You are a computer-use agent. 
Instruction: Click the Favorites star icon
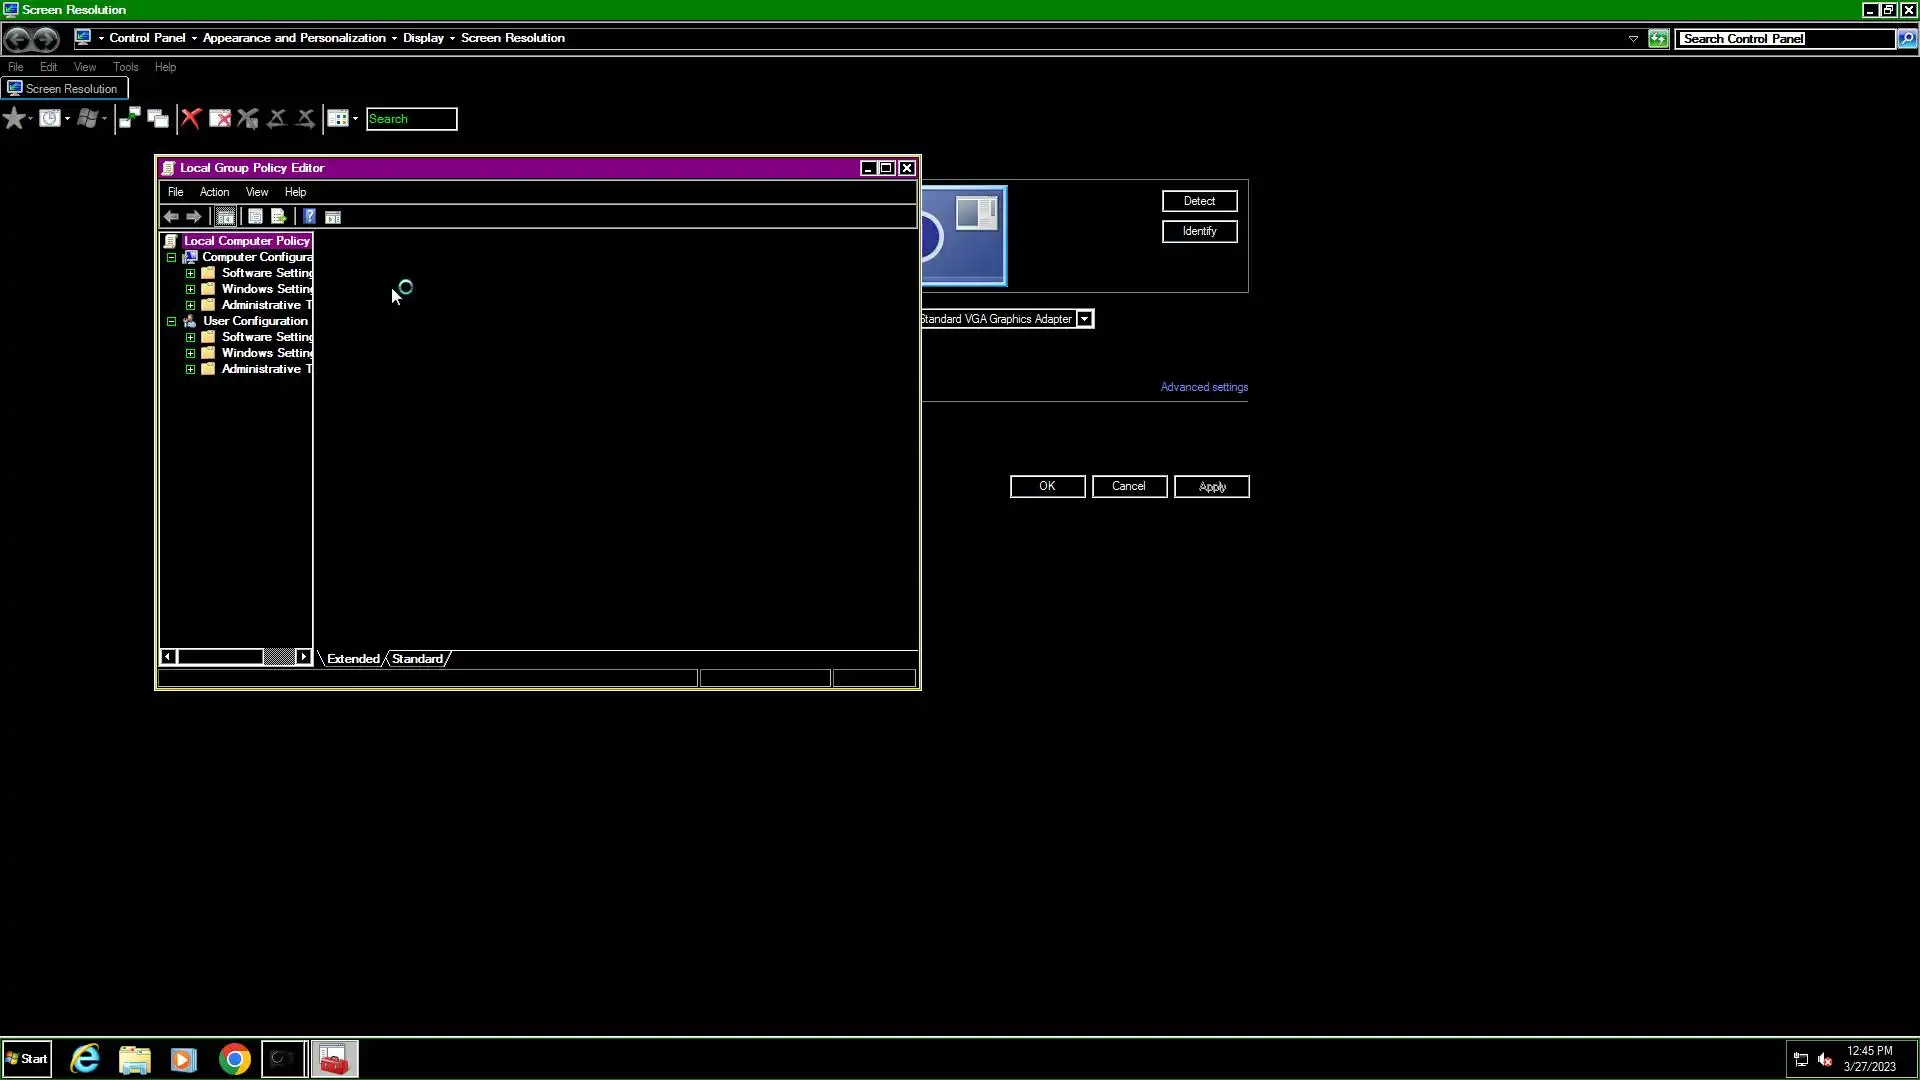[x=14, y=119]
